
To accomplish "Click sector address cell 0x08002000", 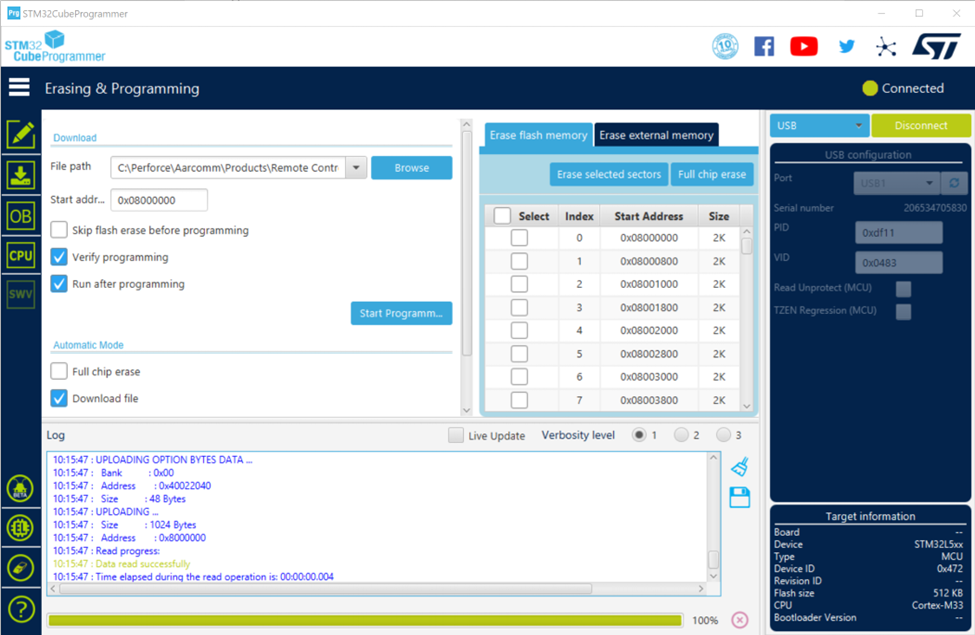I will coord(649,330).
